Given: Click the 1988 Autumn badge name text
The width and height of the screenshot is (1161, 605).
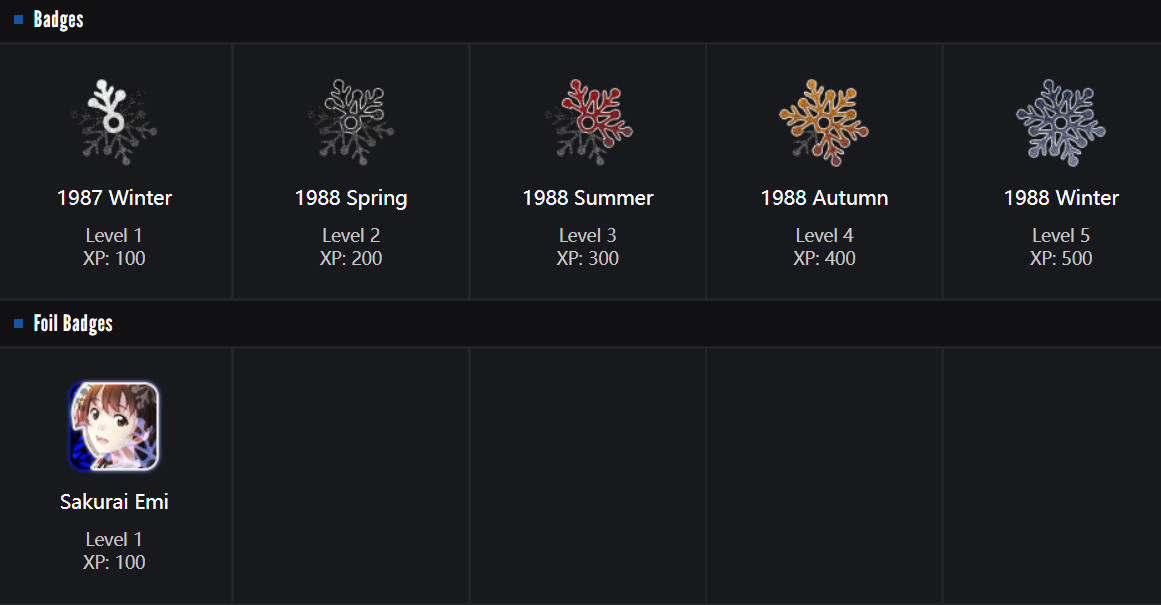Looking at the screenshot, I should click(x=824, y=198).
